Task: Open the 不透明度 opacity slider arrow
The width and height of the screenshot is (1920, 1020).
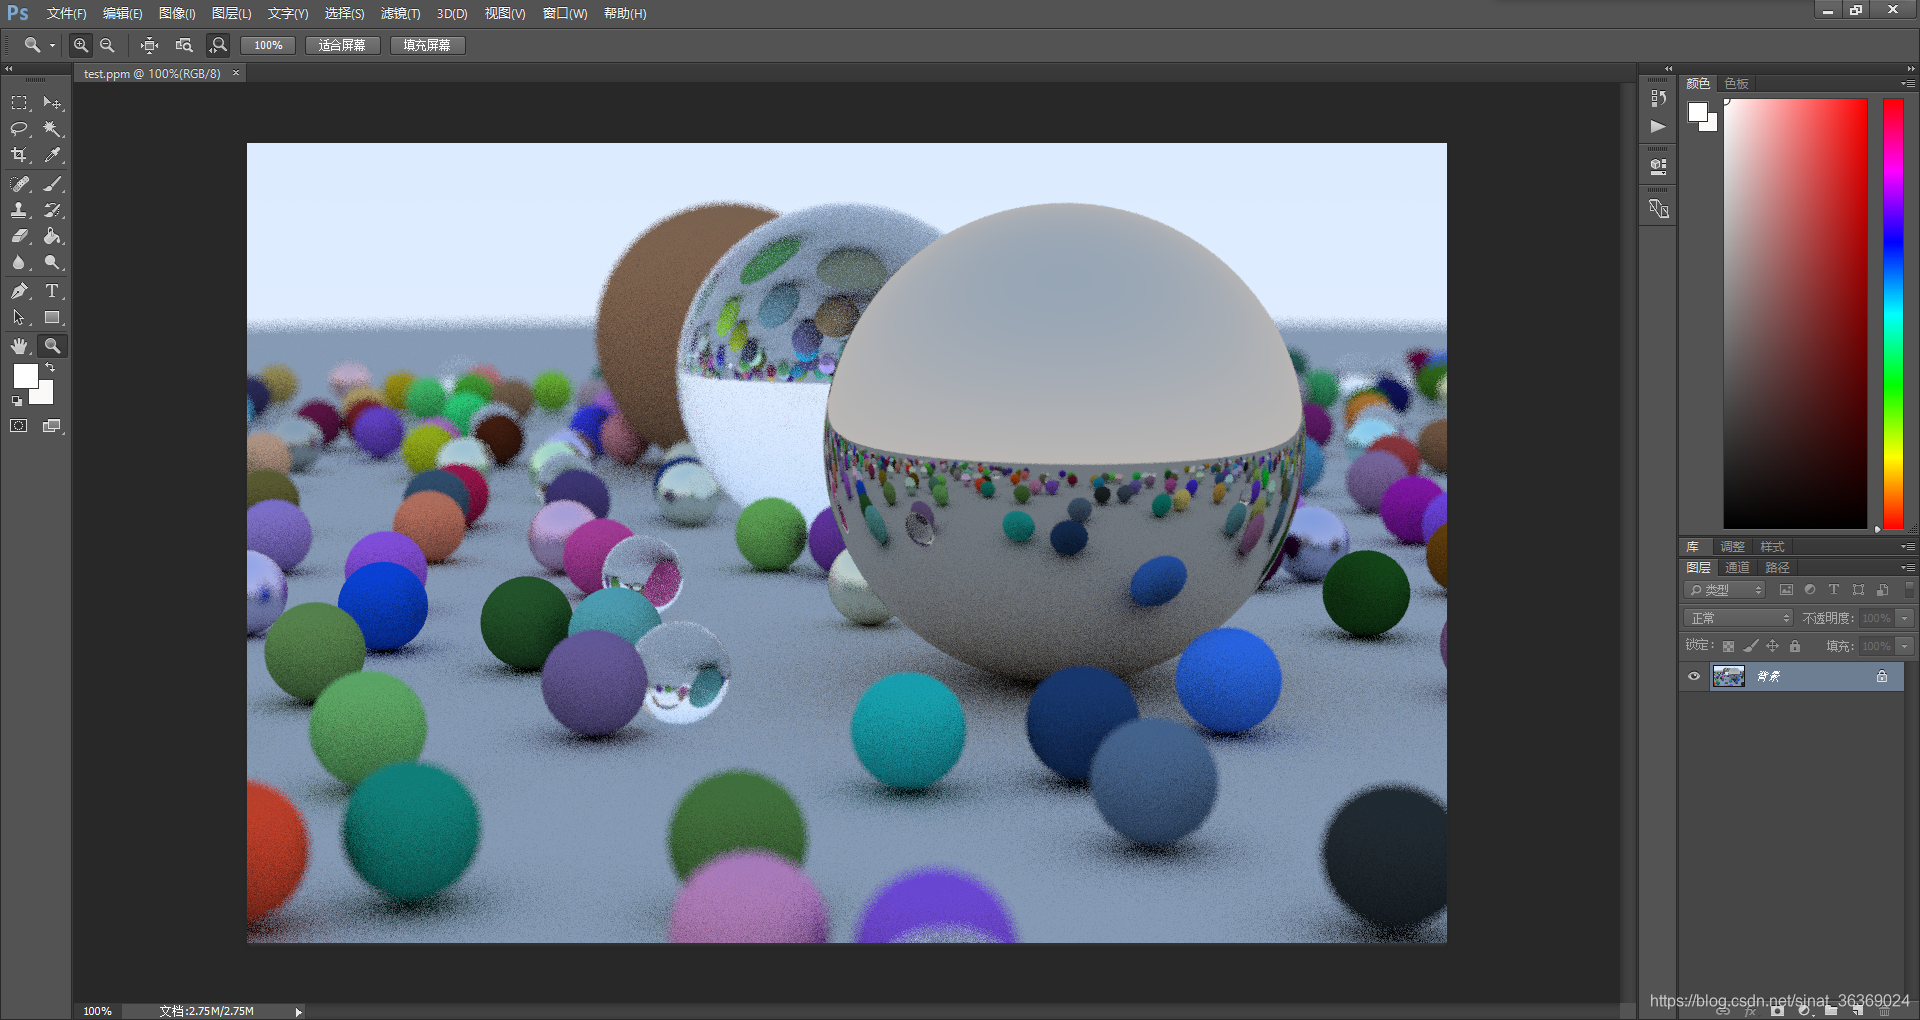Action: [x=1905, y=618]
